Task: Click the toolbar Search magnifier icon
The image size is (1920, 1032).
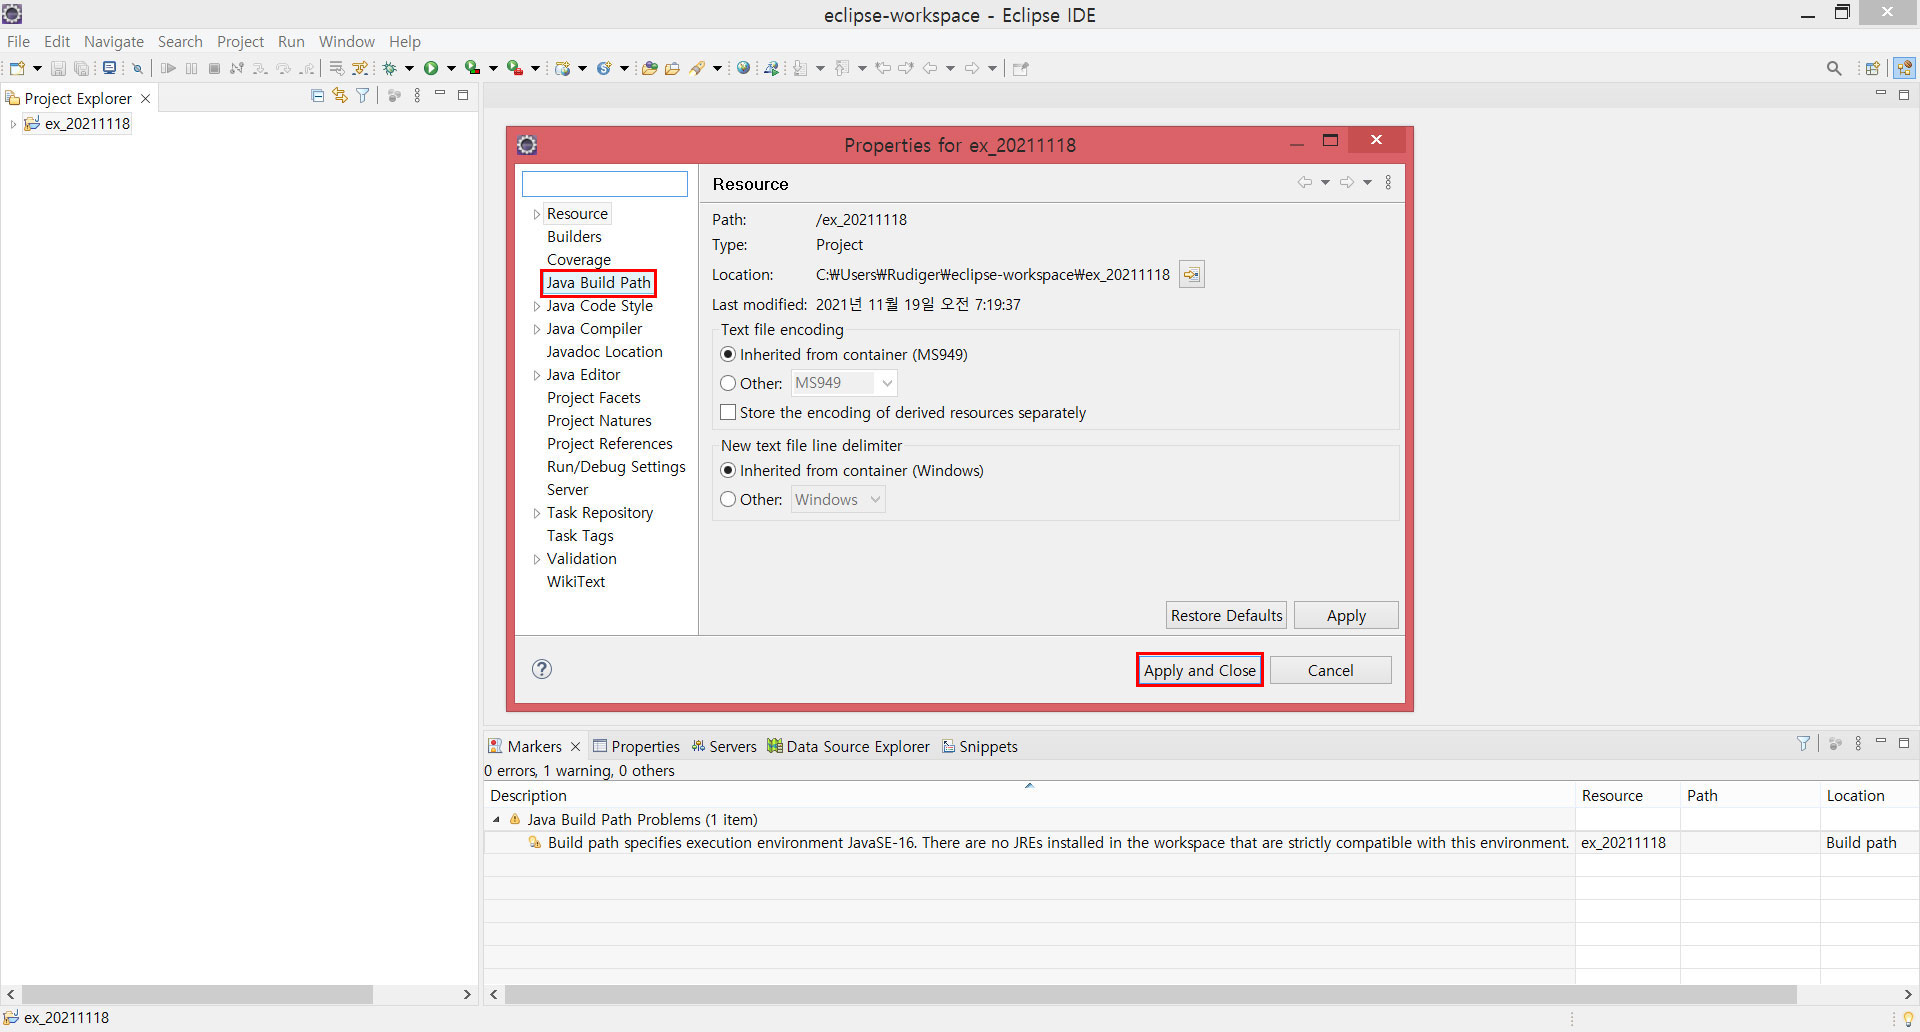Action: pos(1833,68)
